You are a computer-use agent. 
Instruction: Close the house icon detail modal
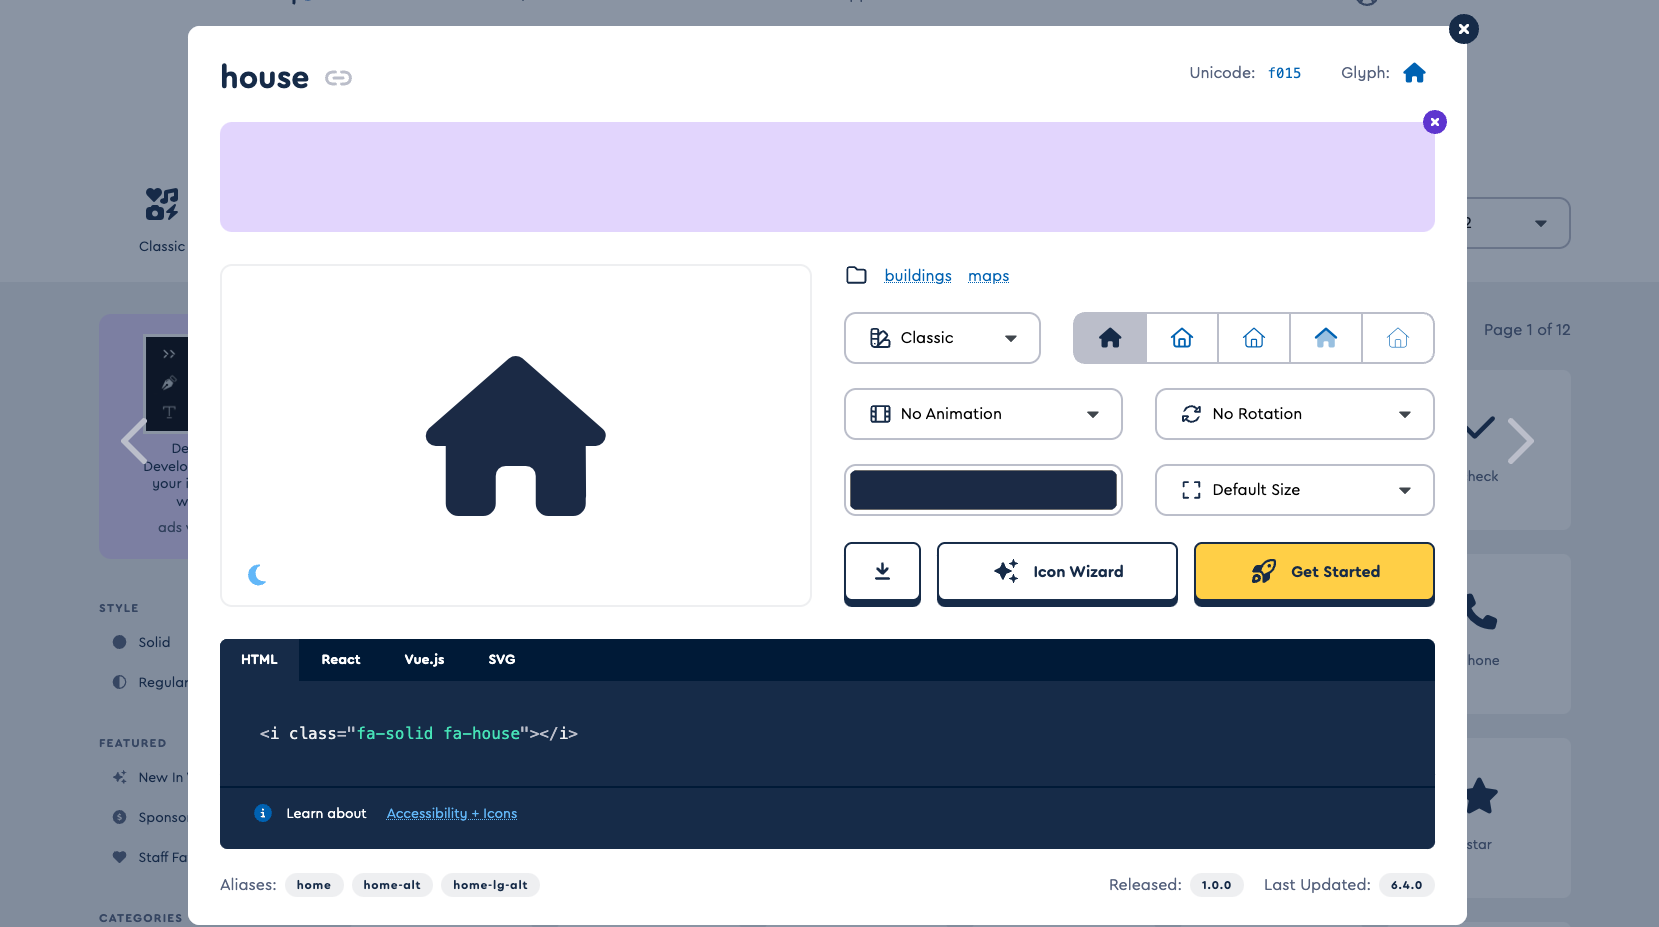[x=1463, y=29]
